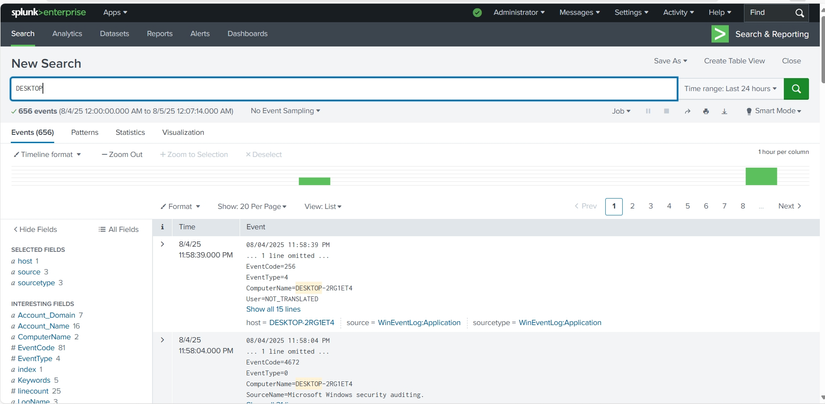This screenshot has width=825, height=404.
Task: Go to the Datasets nav tab
Action: pos(114,34)
